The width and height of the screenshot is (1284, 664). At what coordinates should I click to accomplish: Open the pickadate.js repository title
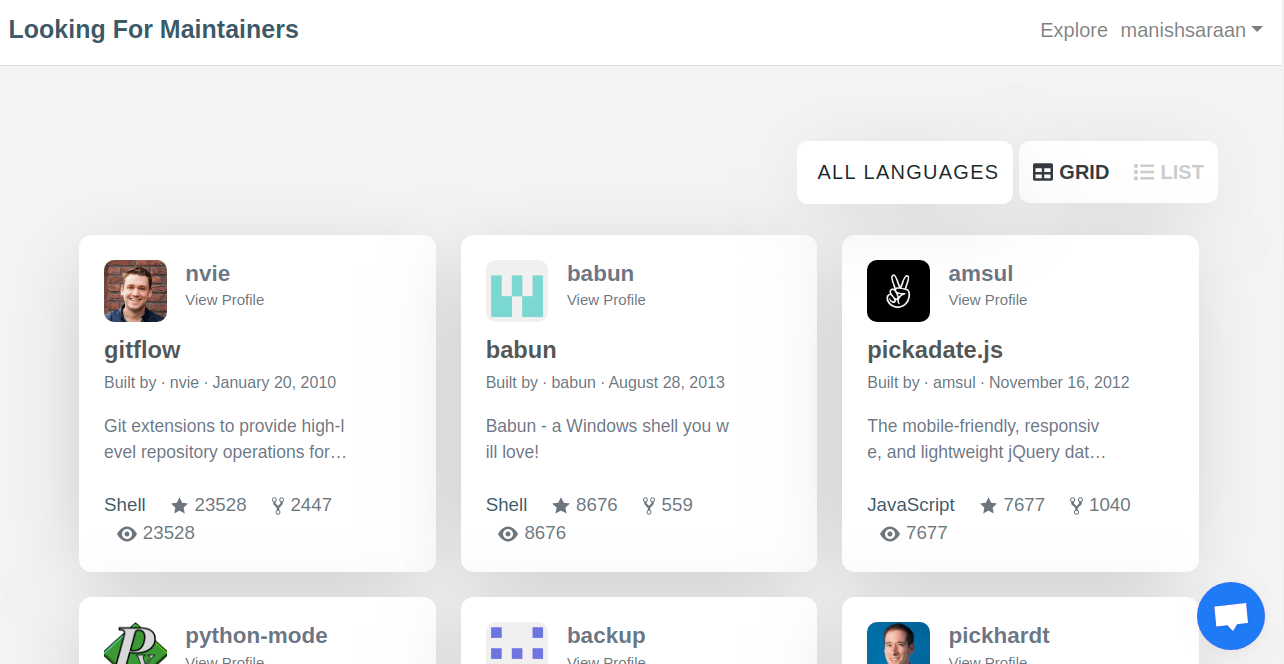click(935, 350)
